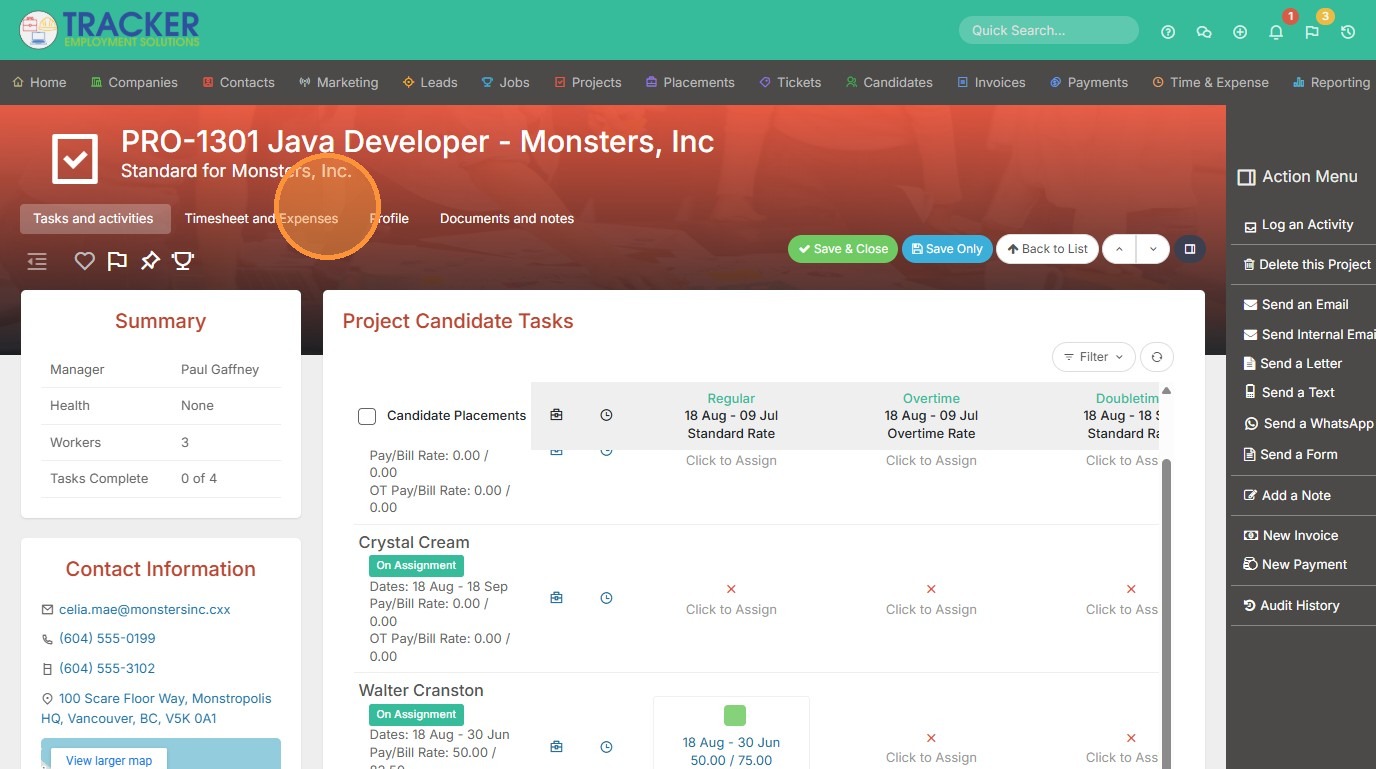The height and width of the screenshot is (769, 1376).
Task: Open the flagged items icon in top bar
Action: [x=1312, y=32]
